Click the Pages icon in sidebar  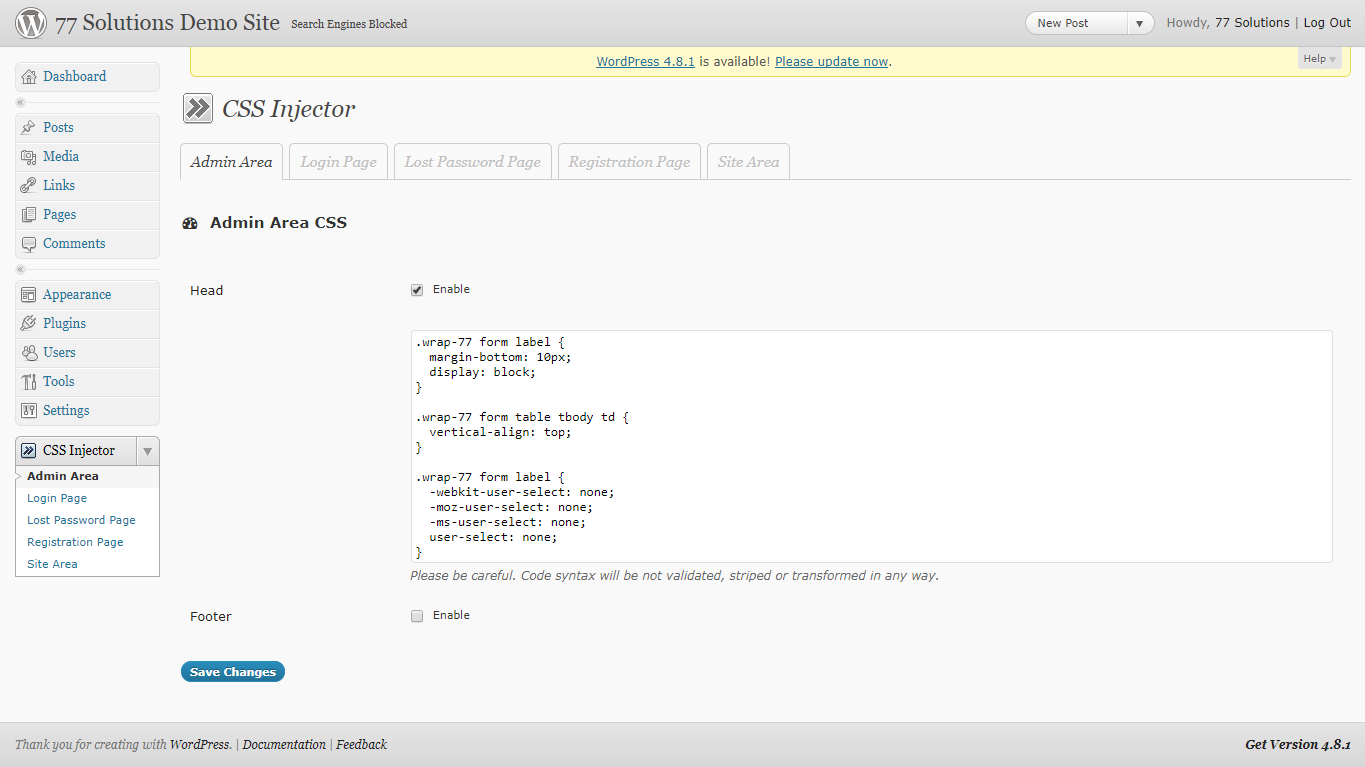click(x=29, y=215)
